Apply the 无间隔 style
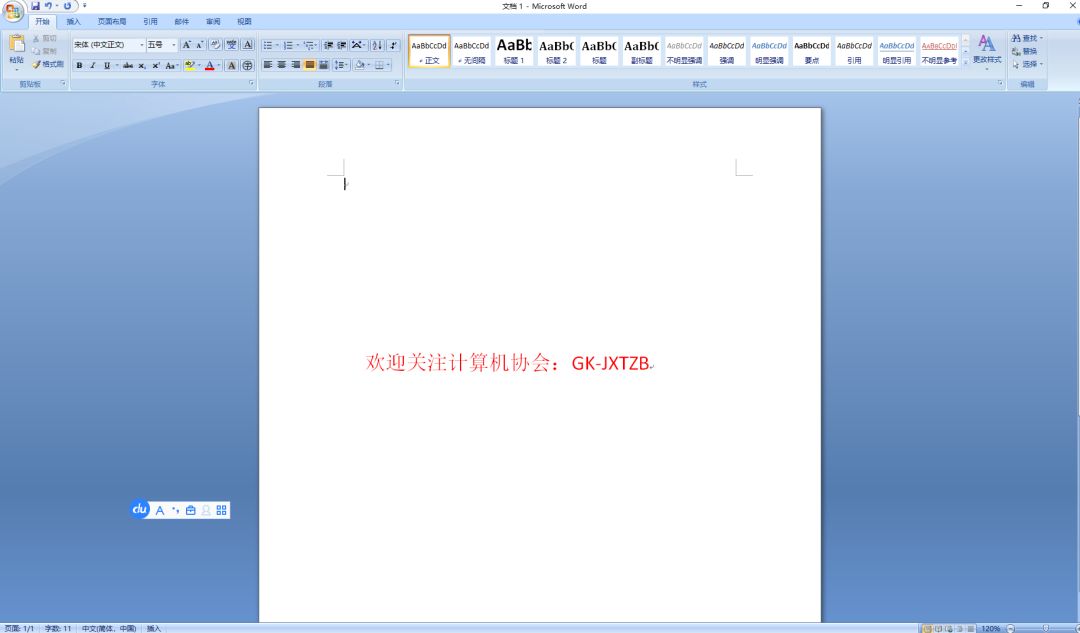Image resolution: width=1080 pixels, height=633 pixels. coord(472,52)
